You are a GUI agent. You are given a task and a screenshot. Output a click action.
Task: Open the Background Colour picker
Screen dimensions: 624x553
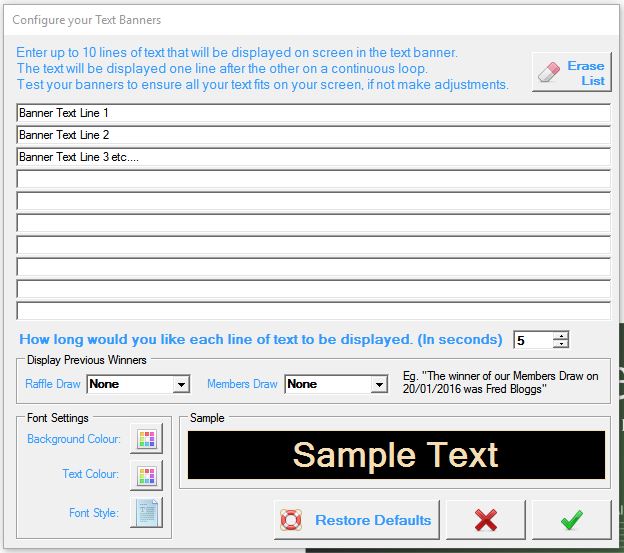[x=146, y=438]
